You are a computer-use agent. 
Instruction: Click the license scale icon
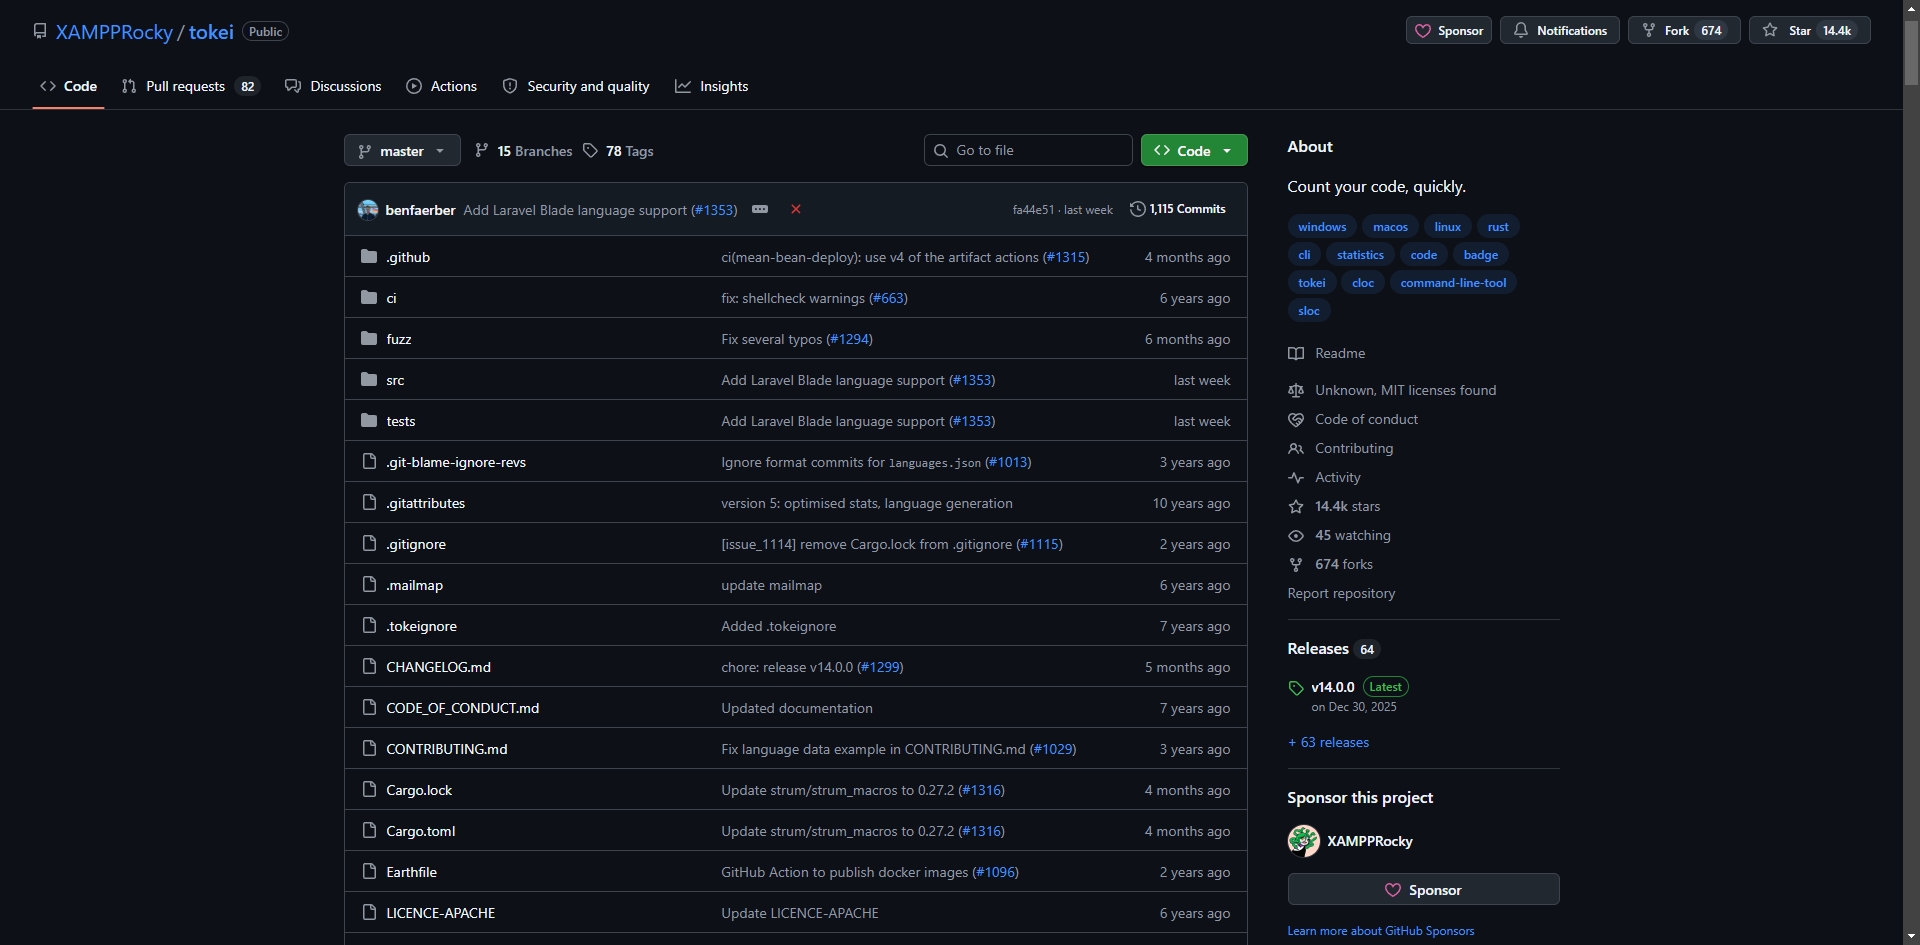point(1296,391)
